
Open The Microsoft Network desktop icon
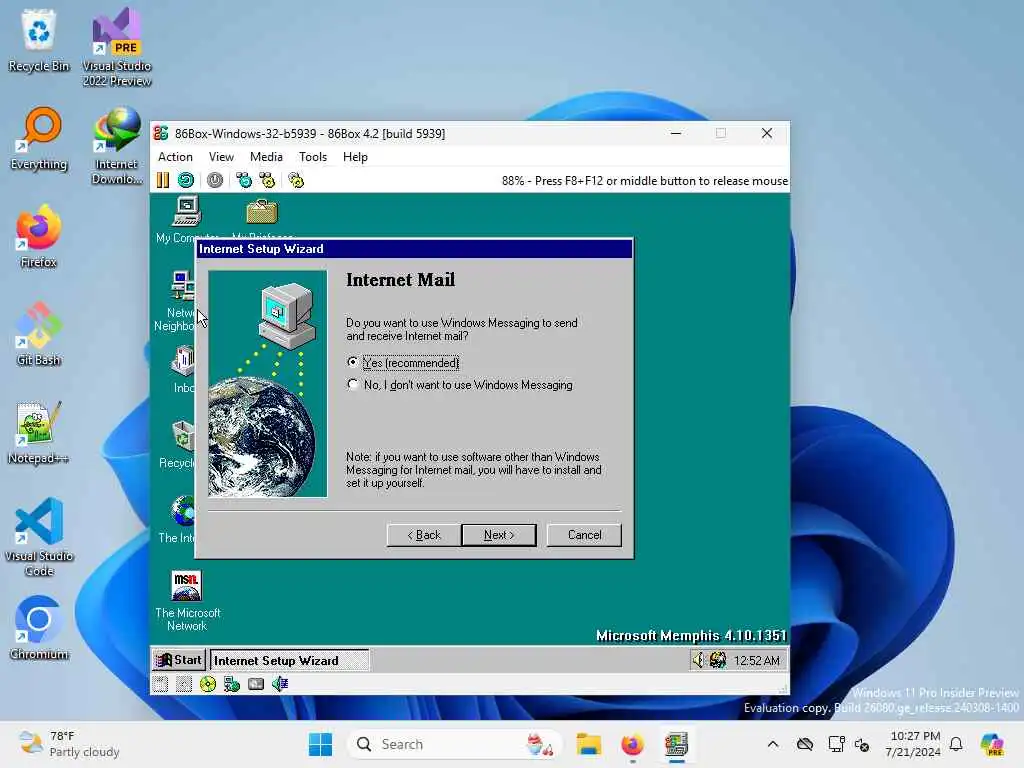(x=187, y=601)
